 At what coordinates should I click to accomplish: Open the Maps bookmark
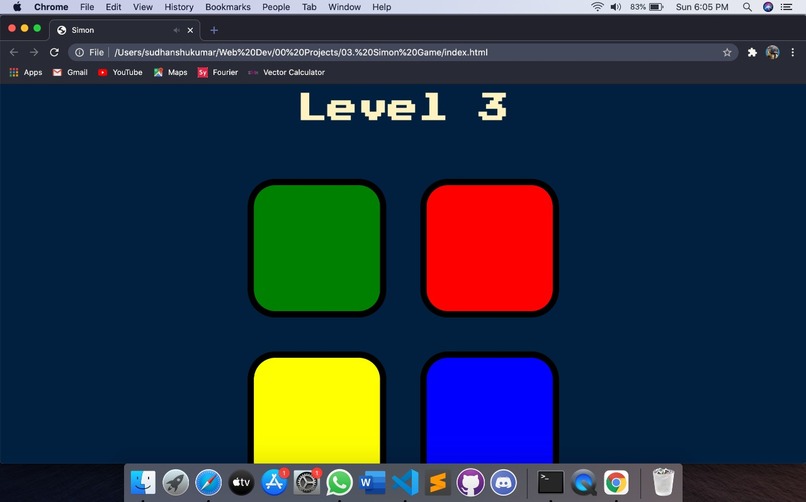(x=170, y=72)
